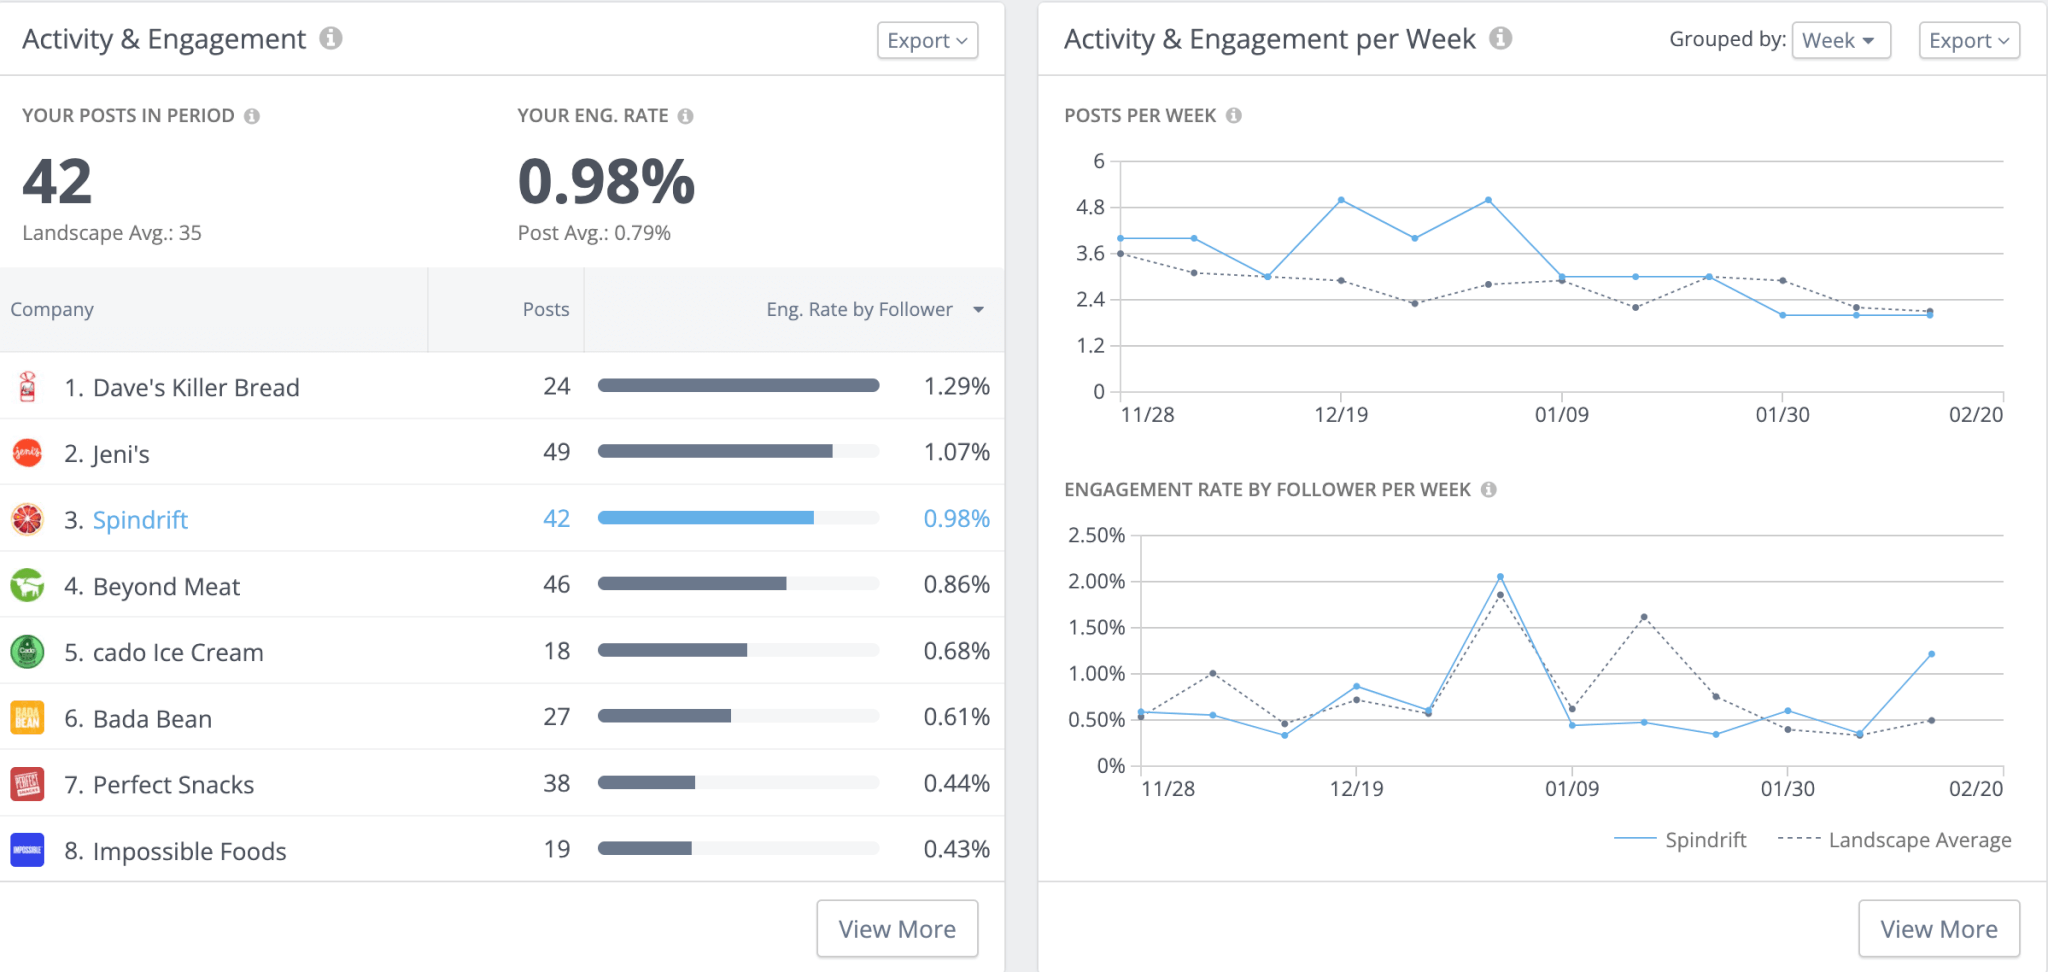Select the Dave's Killer Bread row name
The height and width of the screenshot is (972, 2048).
click(196, 387)
